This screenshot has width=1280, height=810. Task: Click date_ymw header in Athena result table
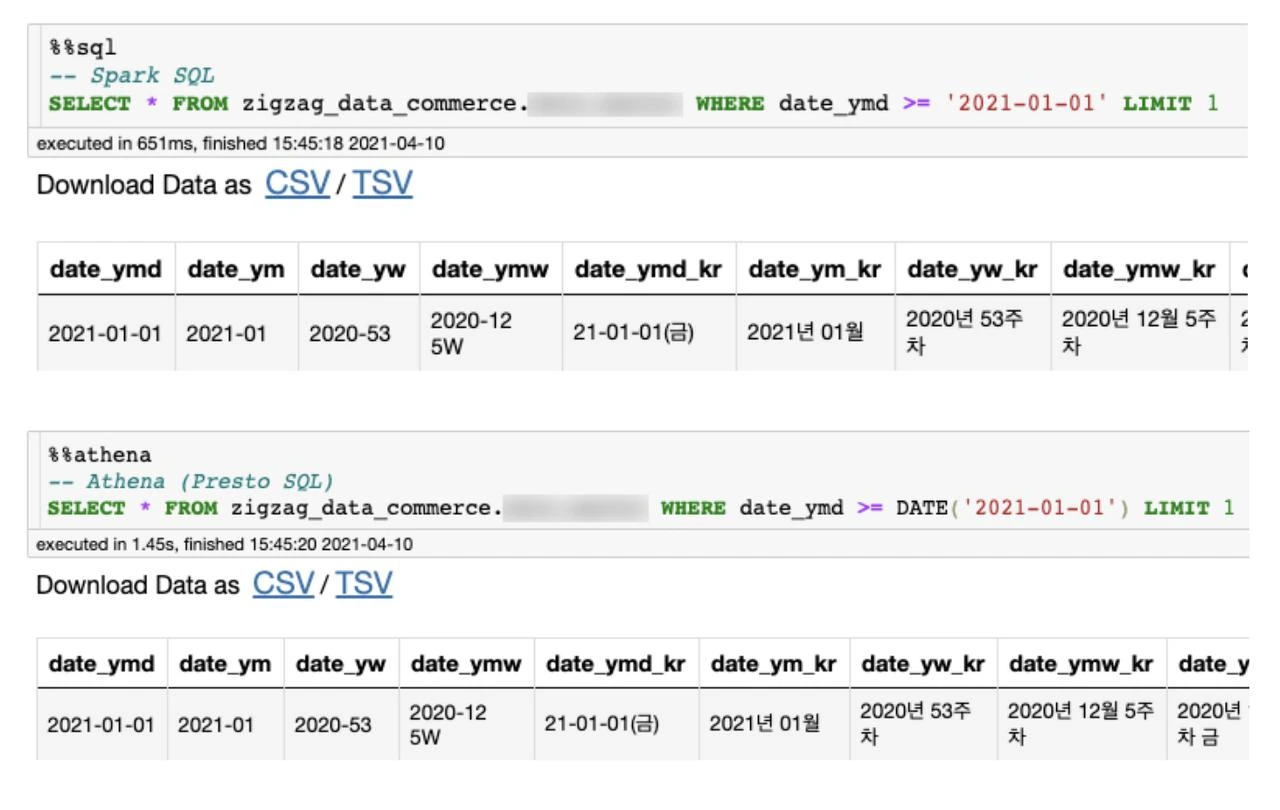[466, 664]
